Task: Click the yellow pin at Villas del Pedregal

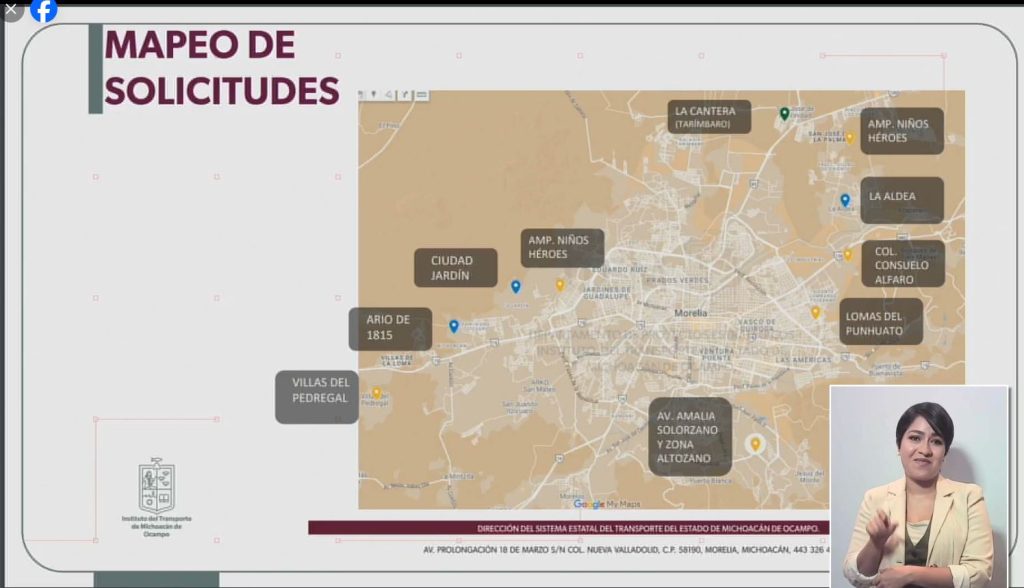Action: click(x=377, y=393)
